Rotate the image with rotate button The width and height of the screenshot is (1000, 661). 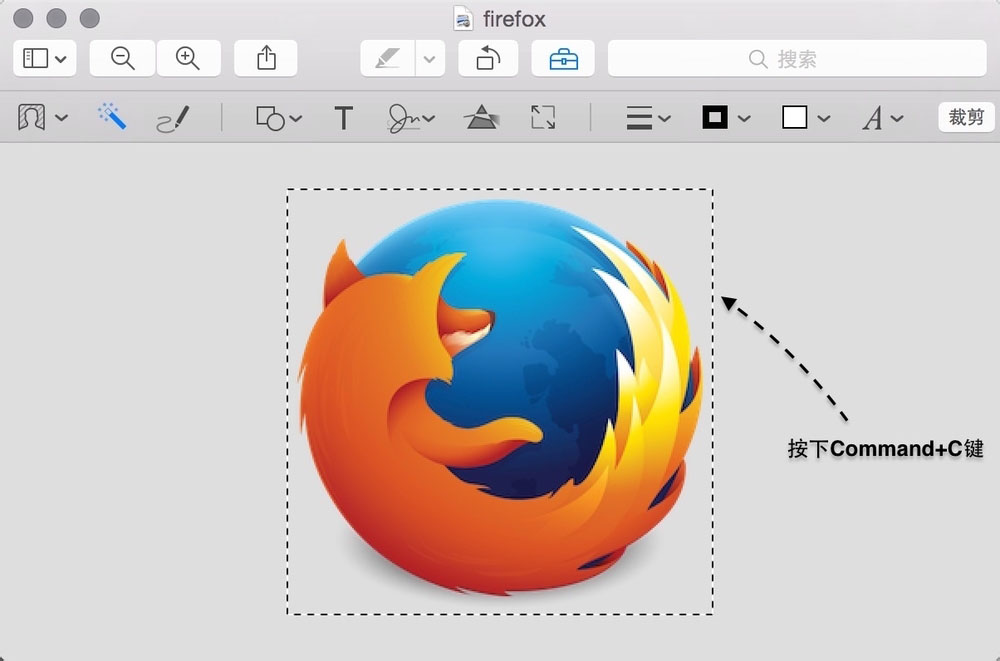tap(488, 59)
